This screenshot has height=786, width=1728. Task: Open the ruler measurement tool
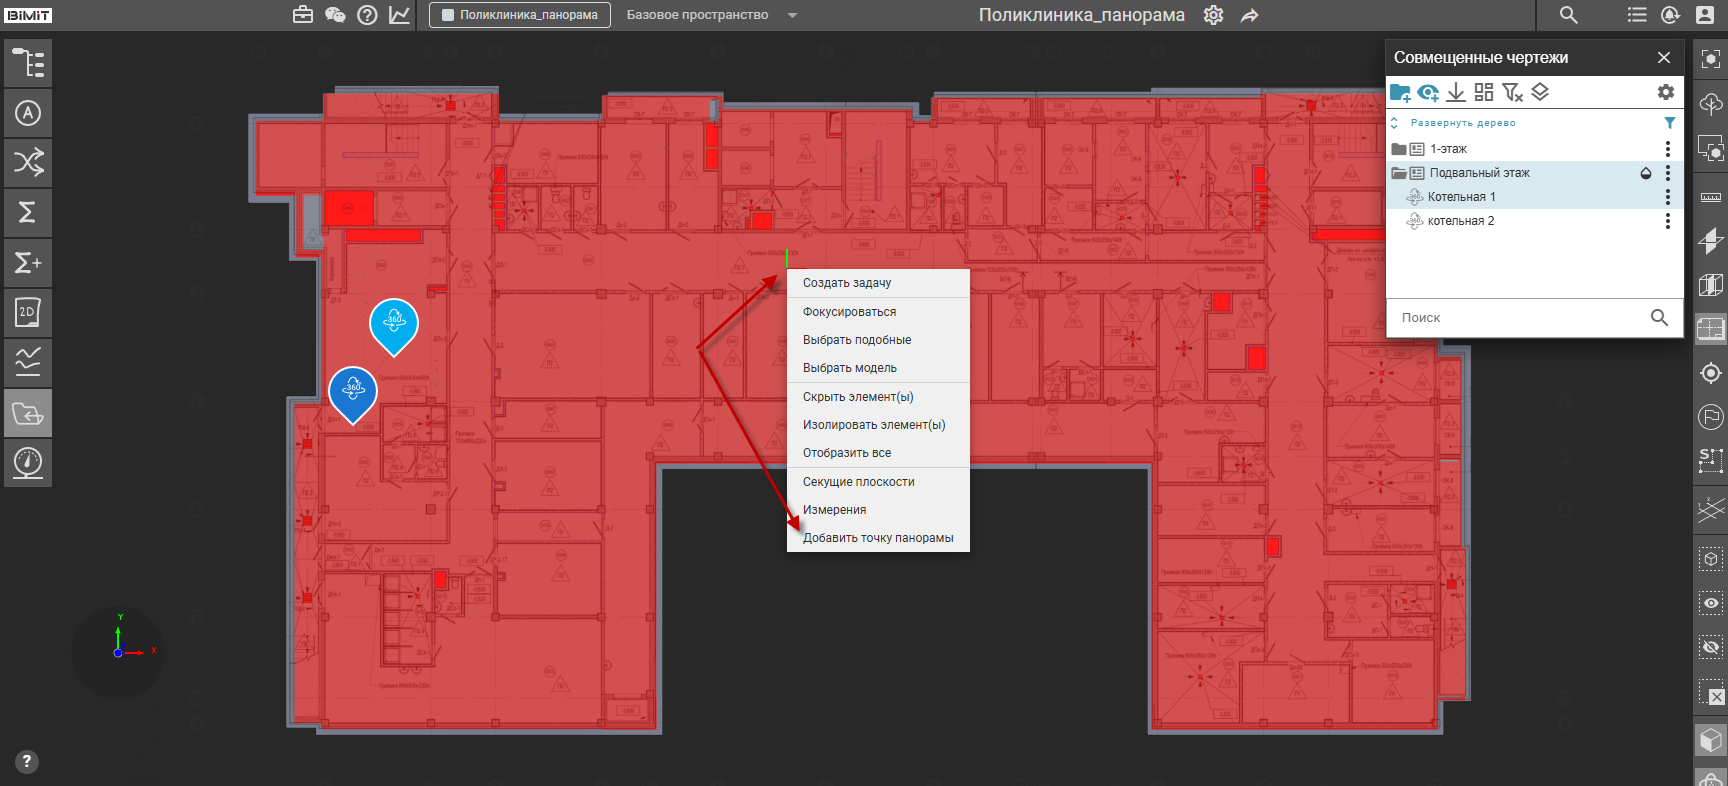click(x=1711, y=197)
